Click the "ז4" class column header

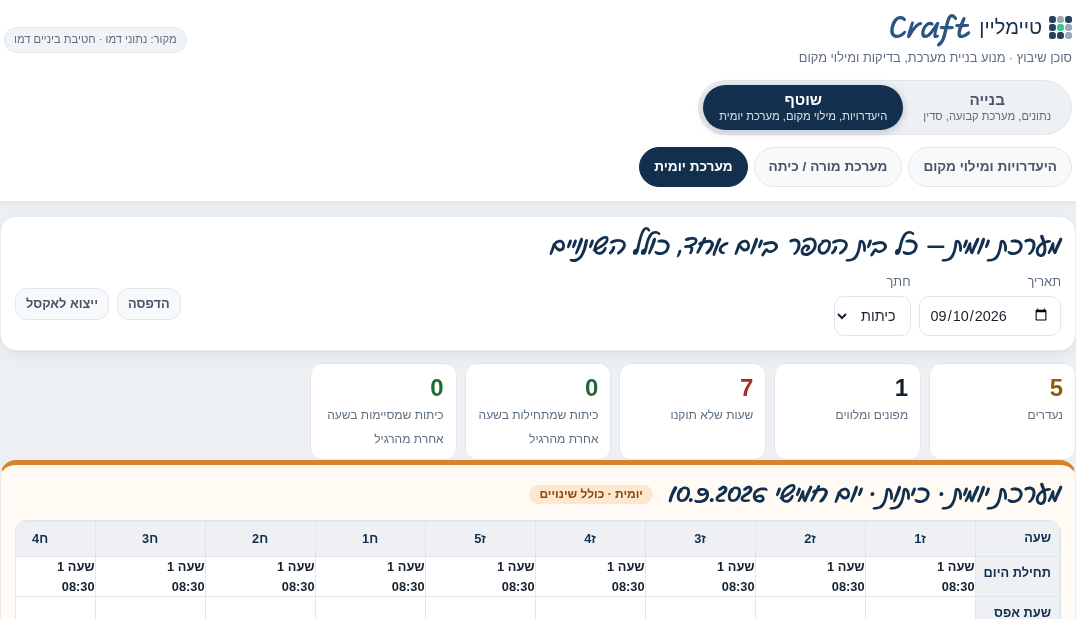tap(590, 539)
